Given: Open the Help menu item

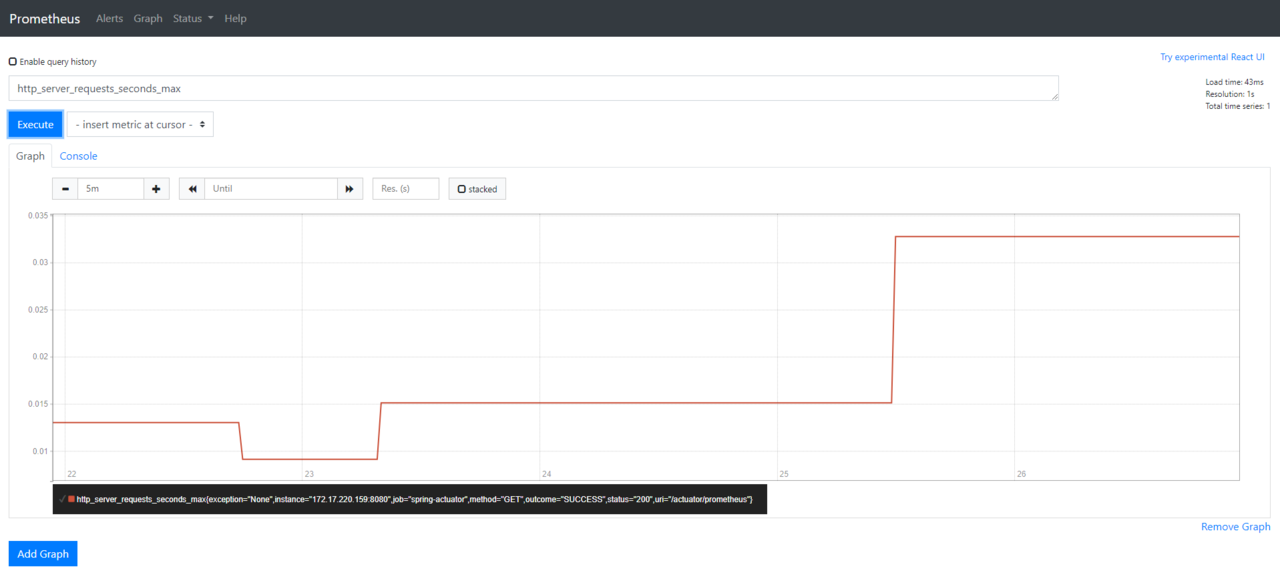Looking at the screenshot, I should 235,18.
